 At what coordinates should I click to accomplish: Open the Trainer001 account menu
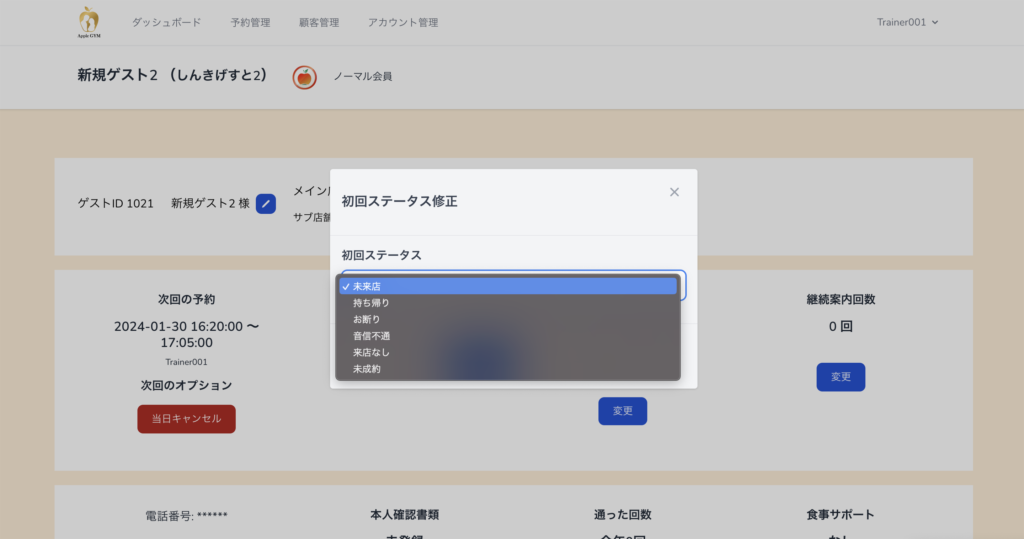click(907, 22)
